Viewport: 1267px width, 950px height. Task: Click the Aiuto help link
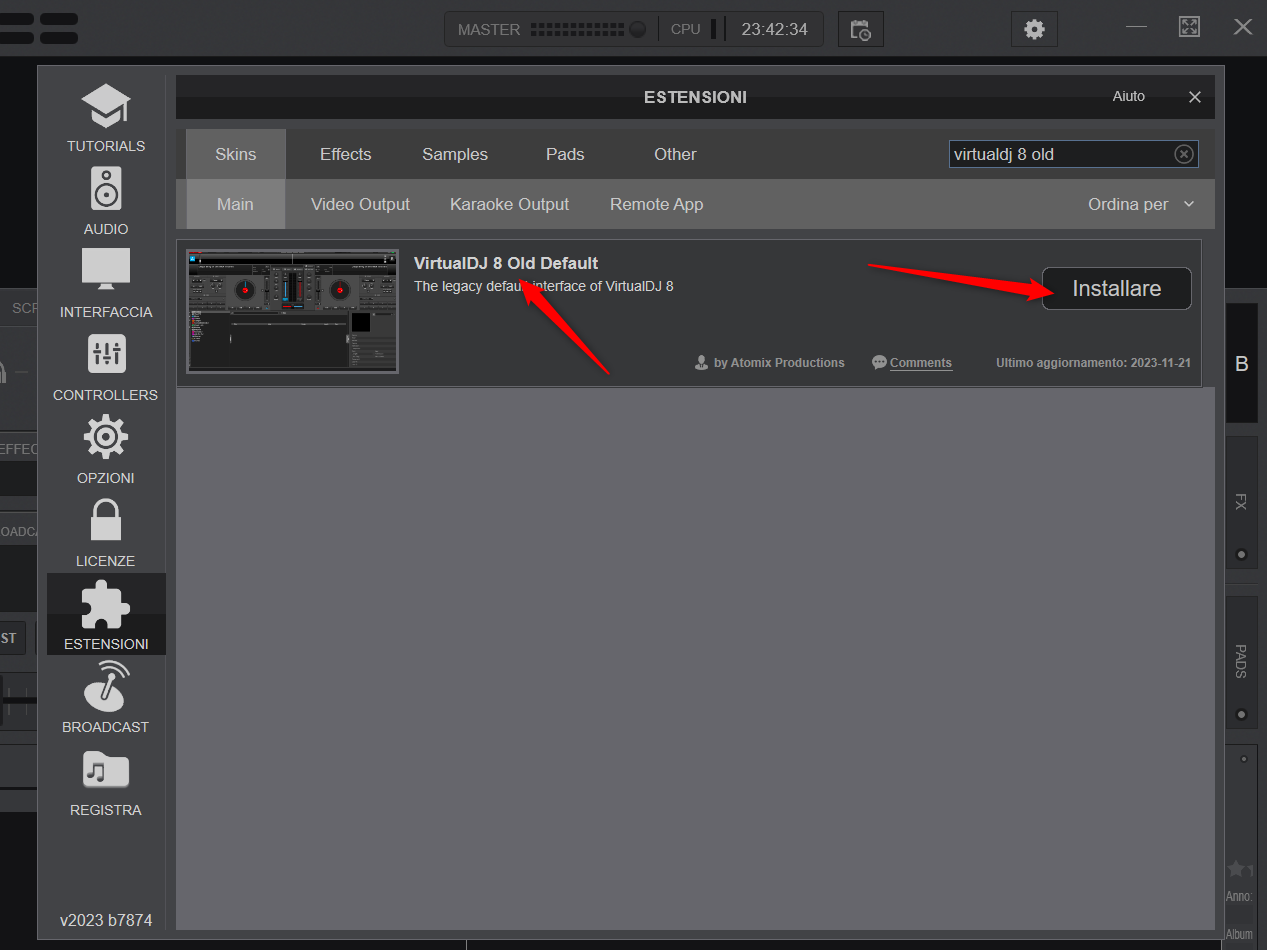tap(1129, 96)
